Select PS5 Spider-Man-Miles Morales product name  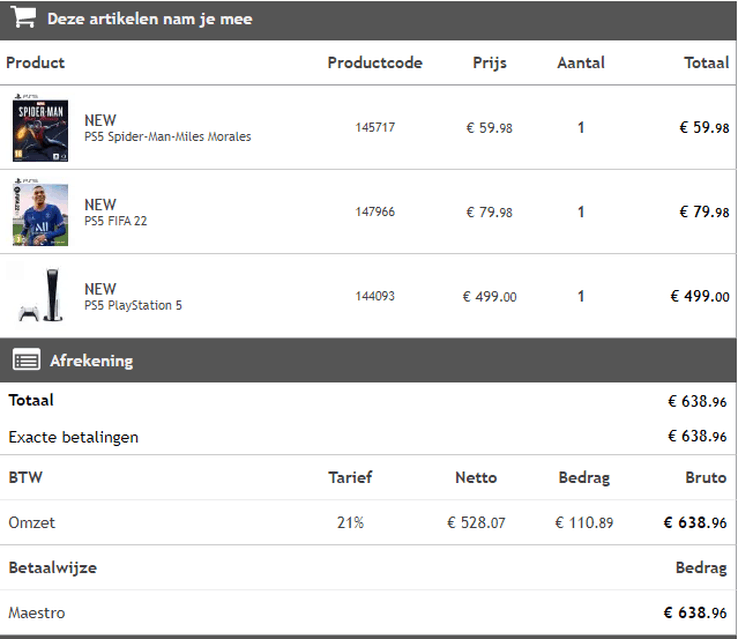pyautogui.click(x=168, y=137)
